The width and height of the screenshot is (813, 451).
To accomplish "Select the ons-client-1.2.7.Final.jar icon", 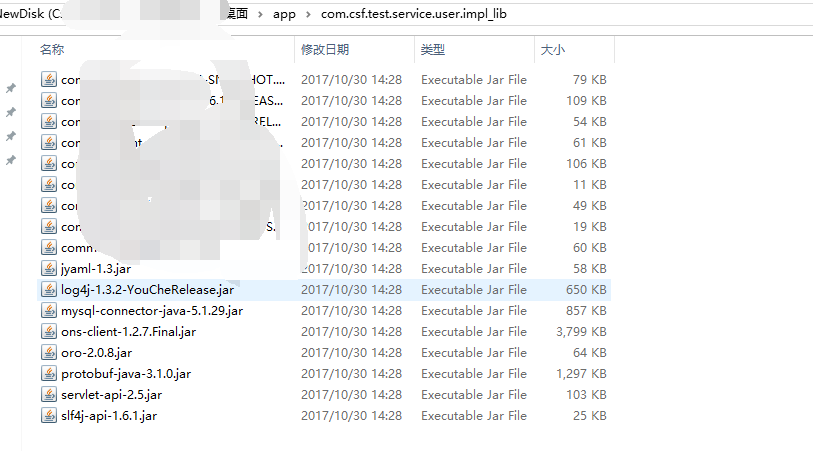I will pyautogui.click(x=49, y=331).
